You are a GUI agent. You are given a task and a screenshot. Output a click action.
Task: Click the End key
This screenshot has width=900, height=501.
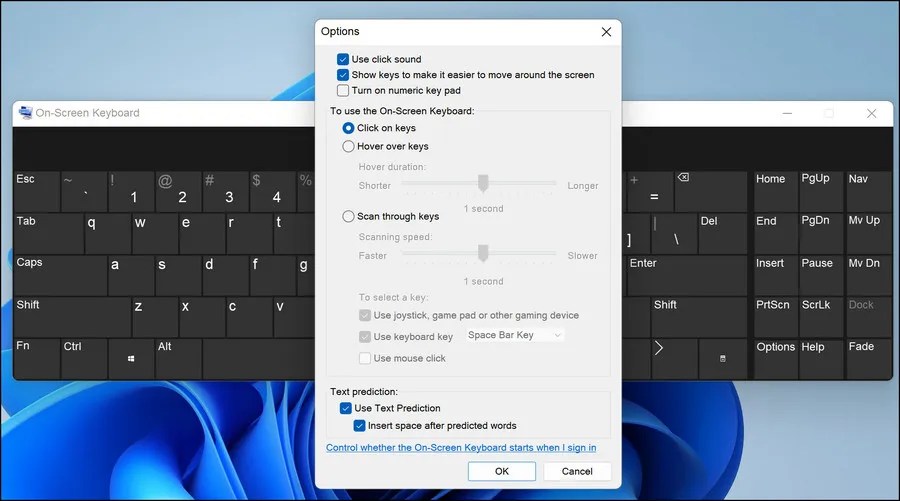(x=775, y=233)
